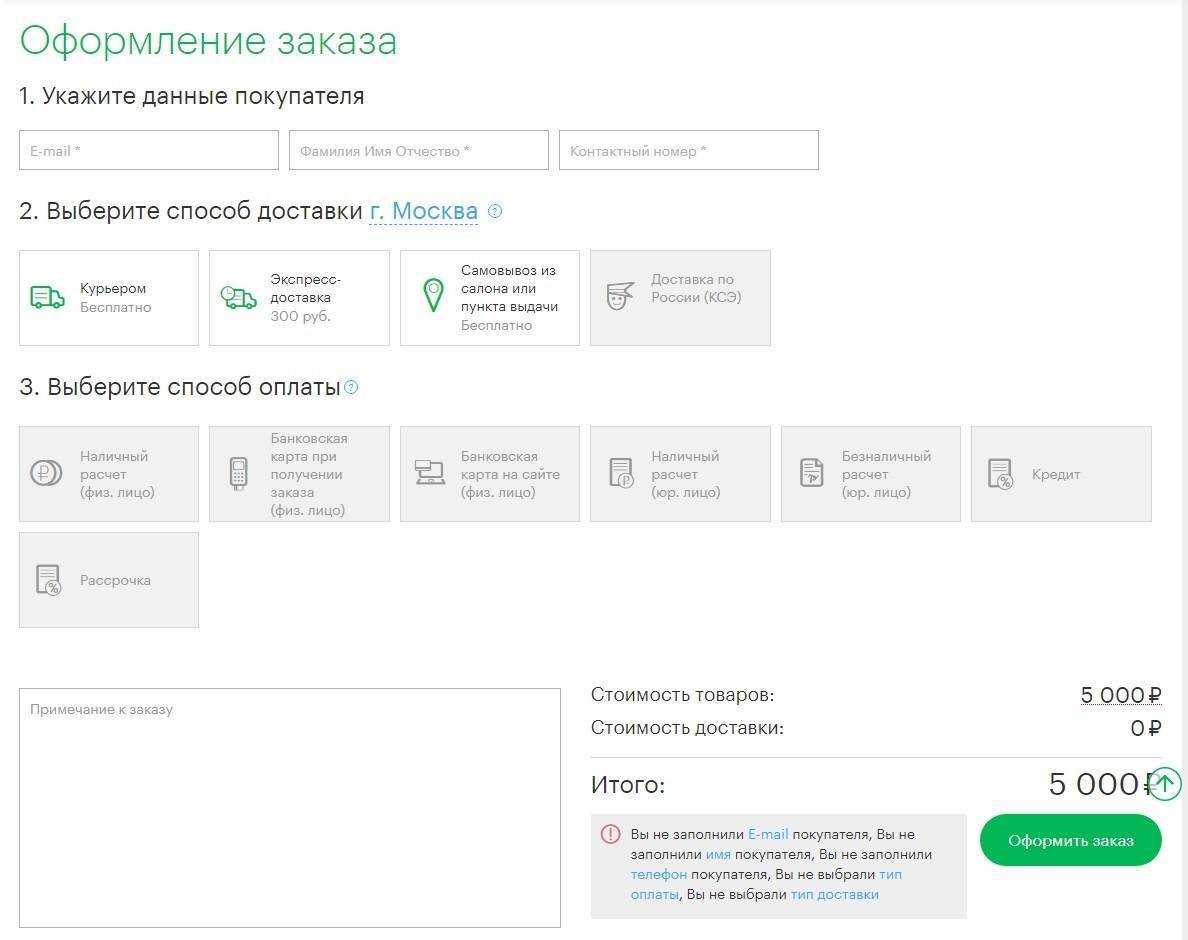Click the тип доставки link in warning

pyautogui.click(x=834, y=894)
